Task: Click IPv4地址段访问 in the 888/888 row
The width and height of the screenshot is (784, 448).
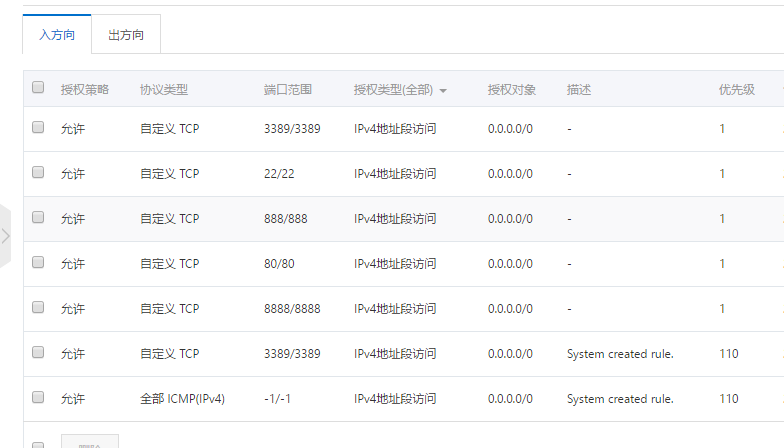Action: (x=395, y=219)
